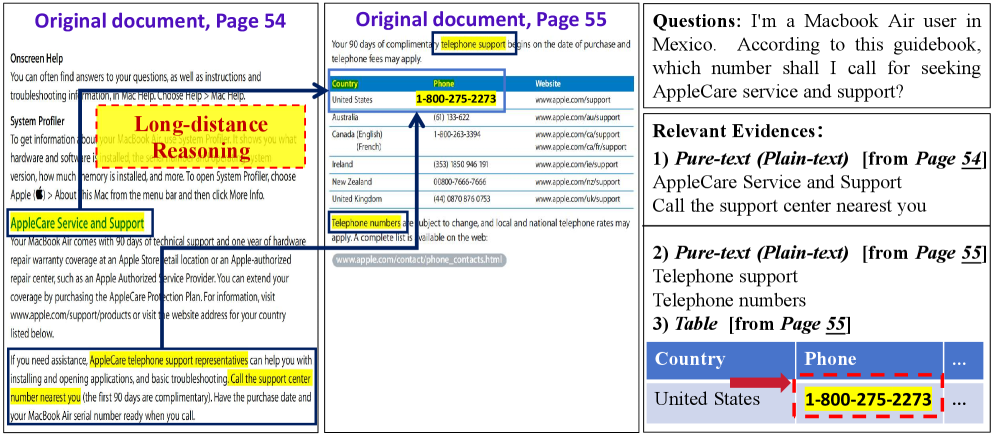Click 1-800-275-2273 in the evidence table

coord(868,400)
